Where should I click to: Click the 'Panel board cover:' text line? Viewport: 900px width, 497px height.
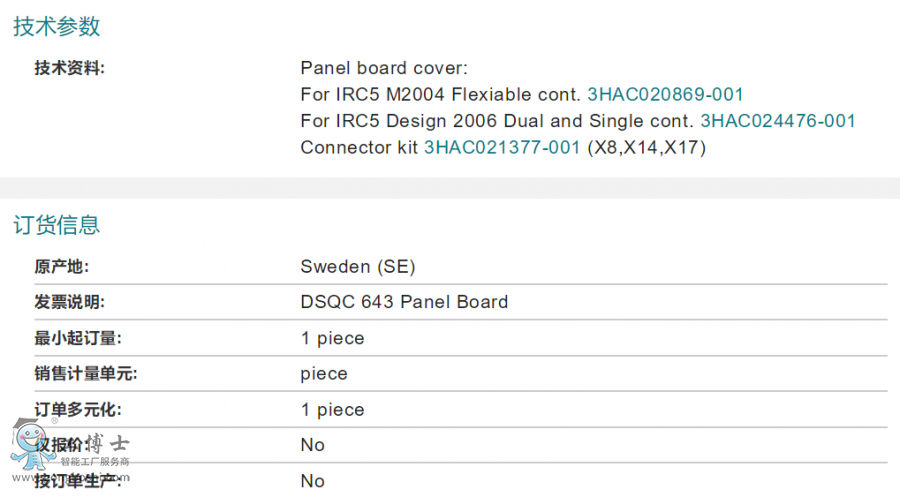pos(384,68)
